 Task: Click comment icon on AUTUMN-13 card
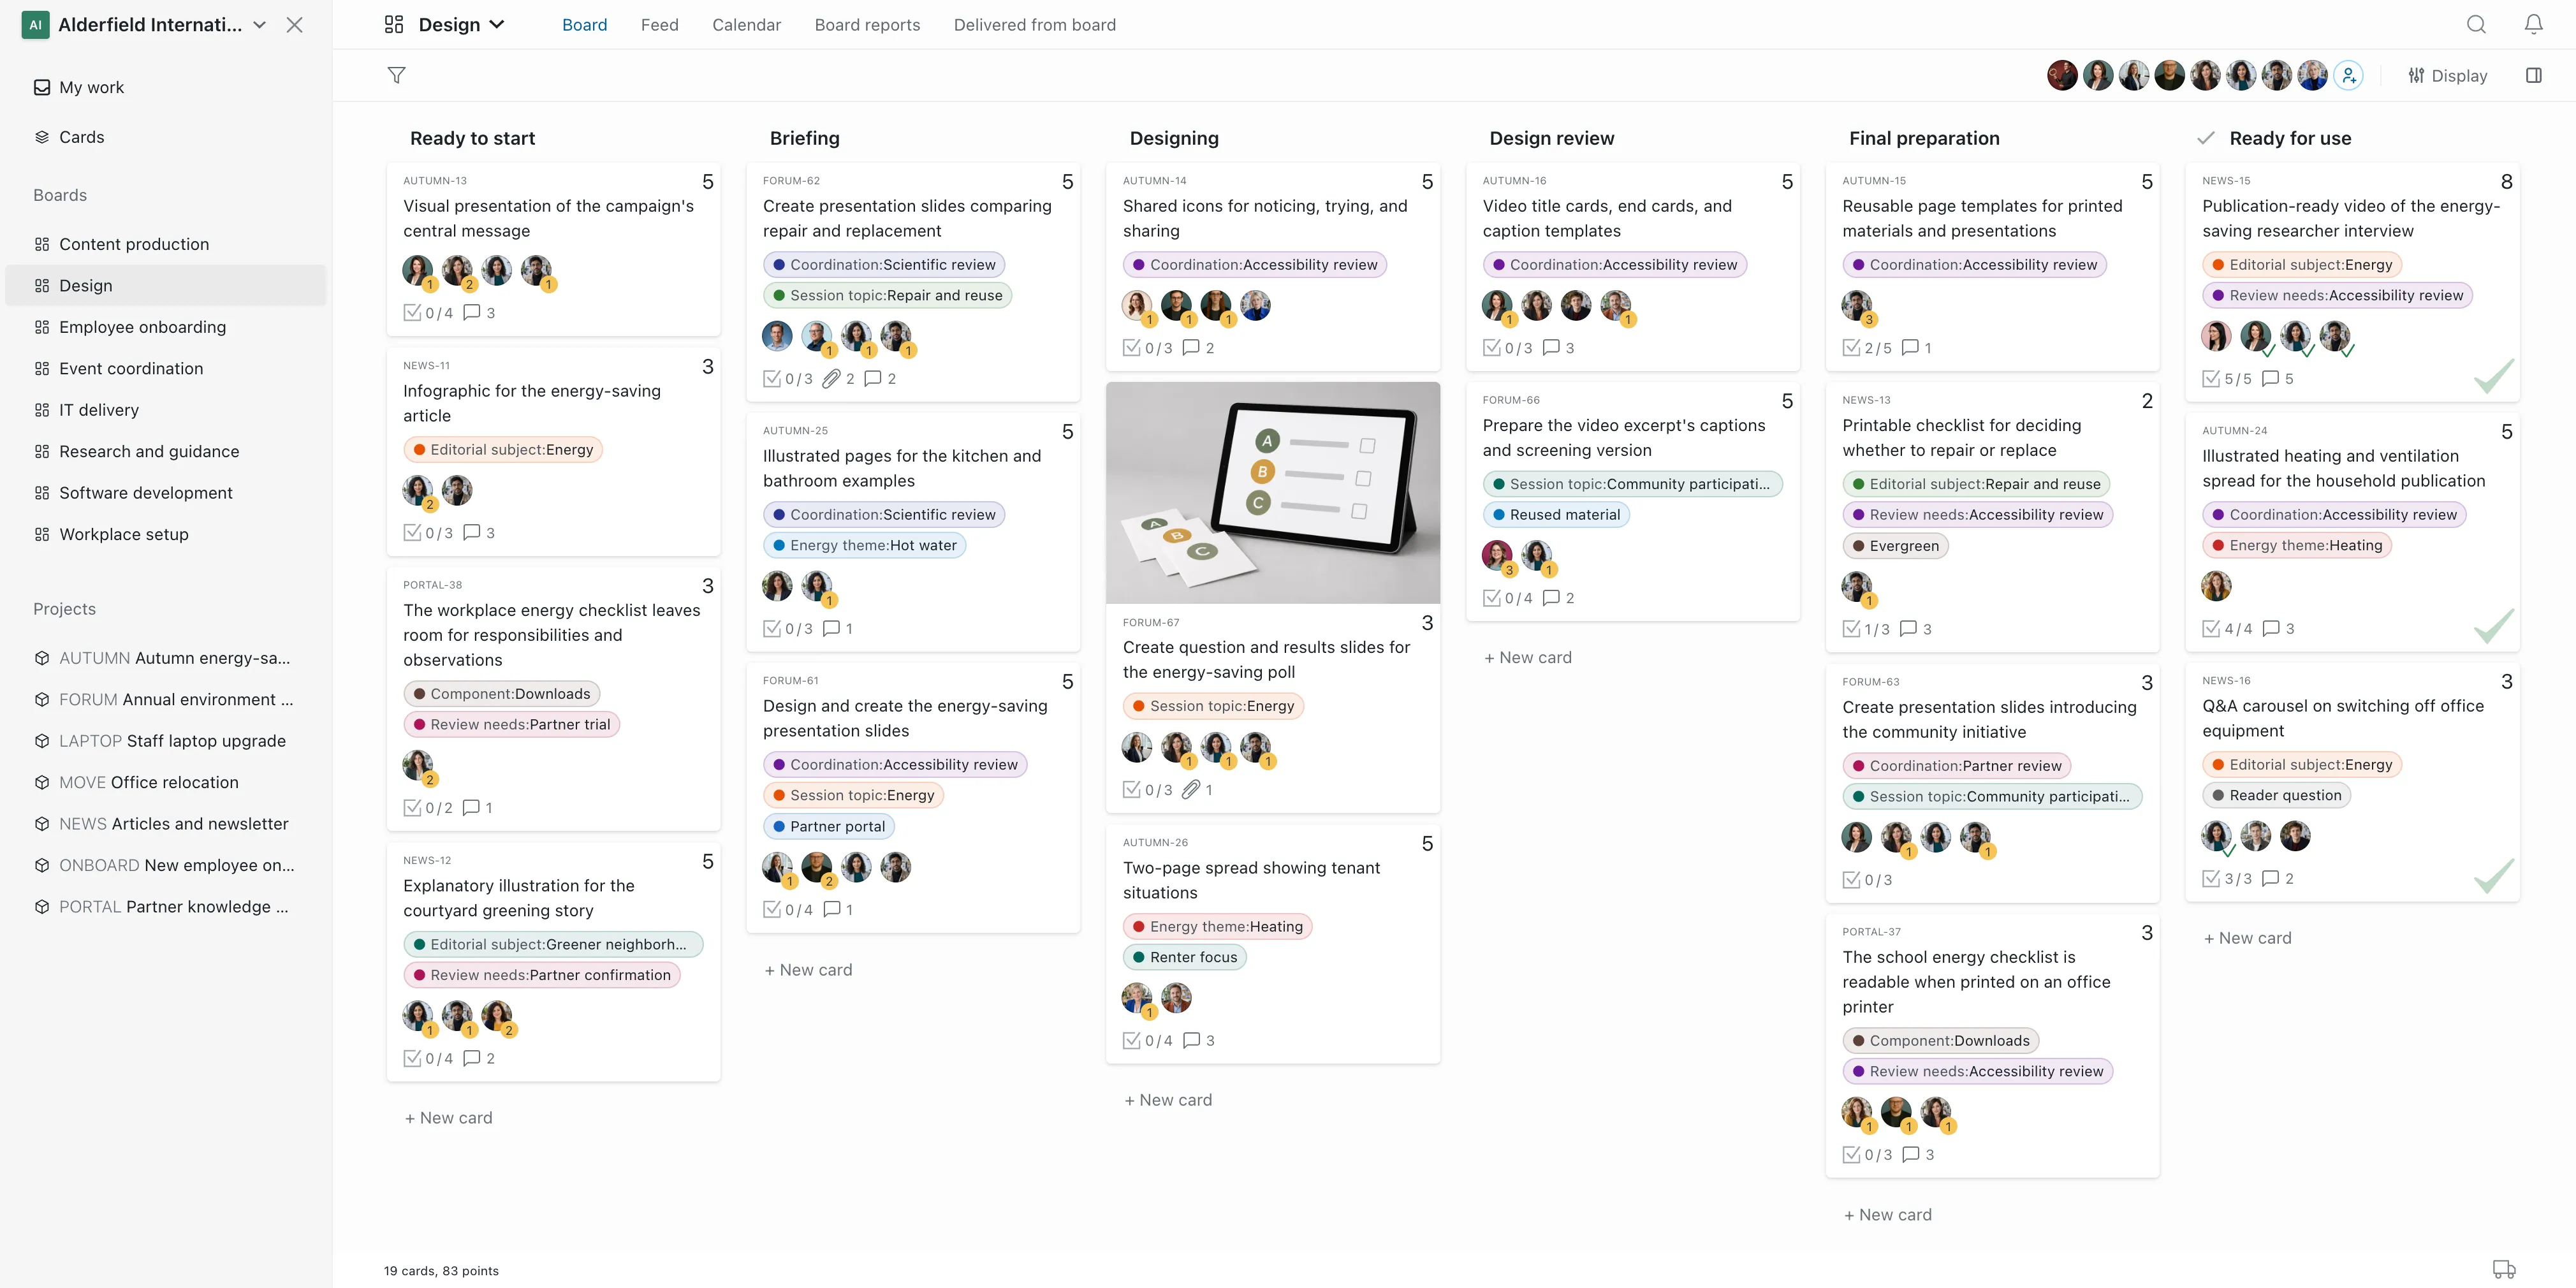[472, 312]
